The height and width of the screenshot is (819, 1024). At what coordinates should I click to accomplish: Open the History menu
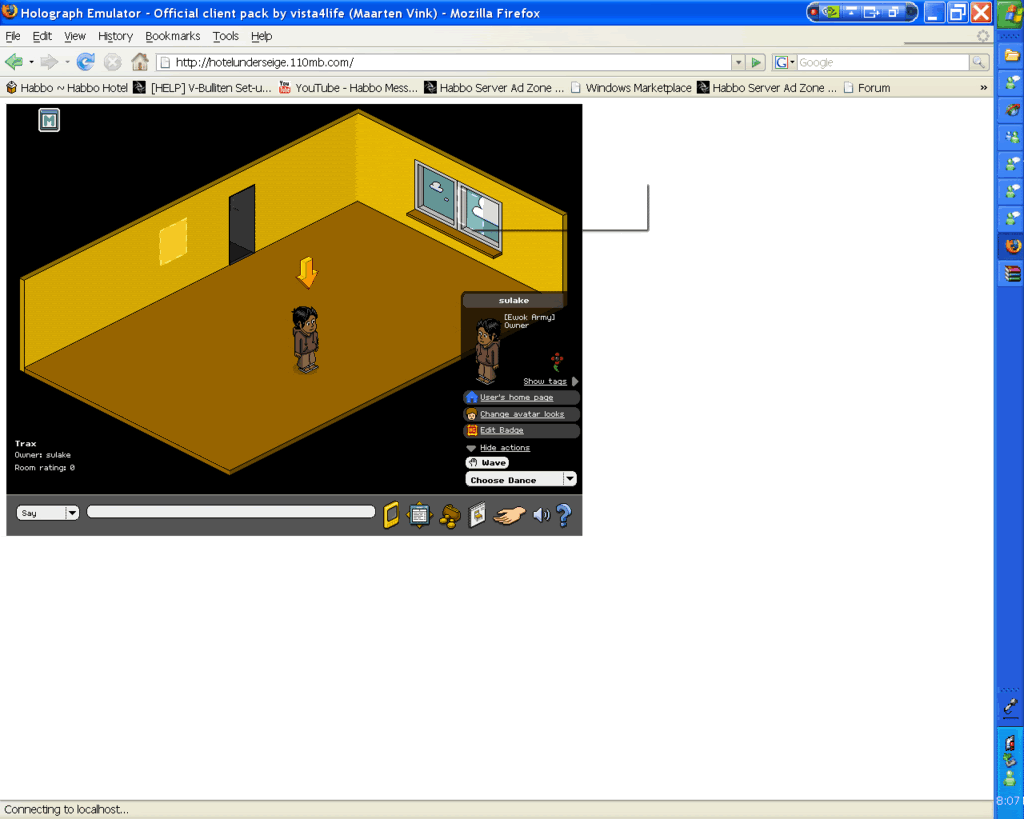tap(115, 36)
